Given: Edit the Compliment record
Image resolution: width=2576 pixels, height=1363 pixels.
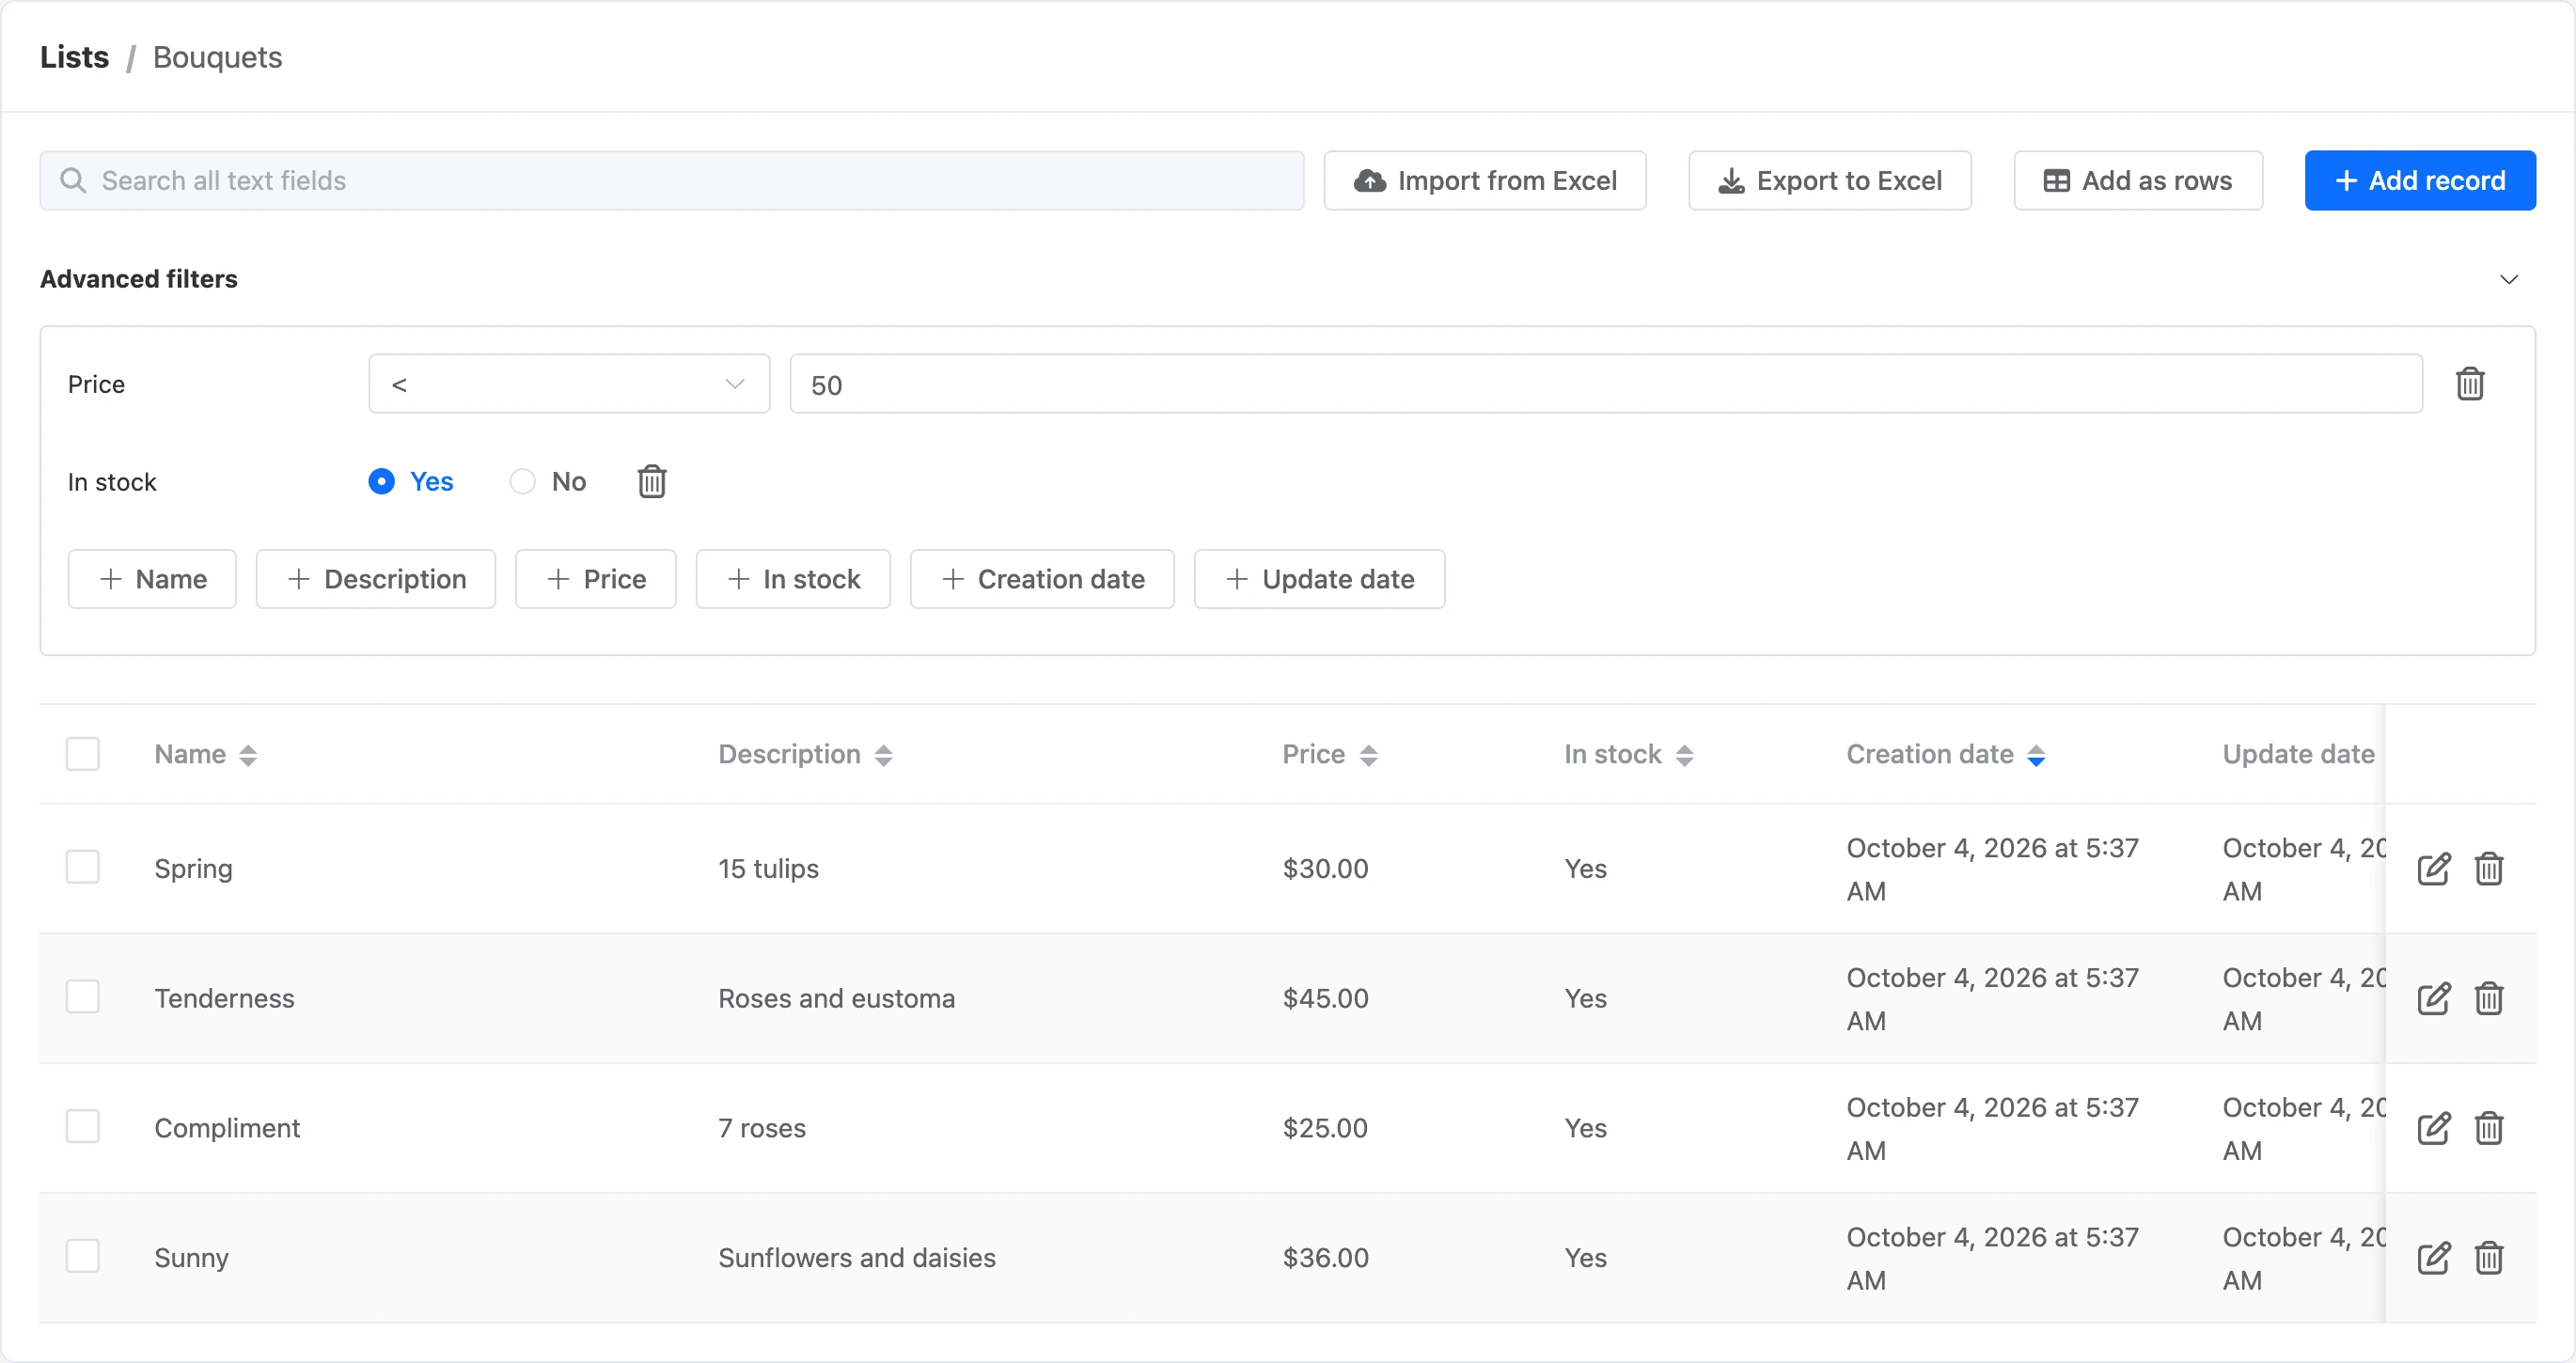Looking at the screenshot, I should [2433, 1128].
